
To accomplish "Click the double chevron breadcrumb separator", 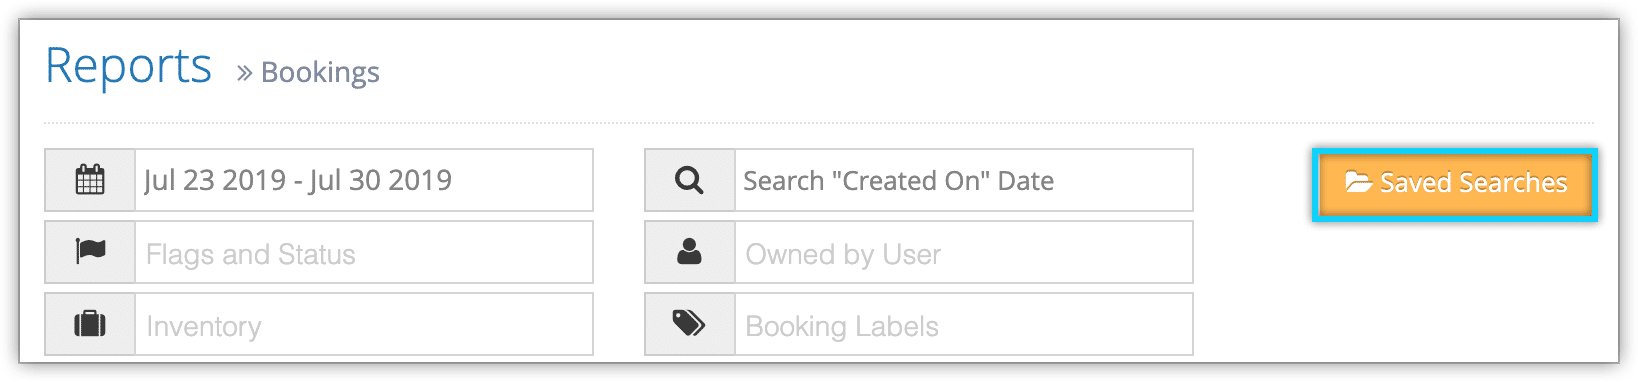I will pos(244,73).
